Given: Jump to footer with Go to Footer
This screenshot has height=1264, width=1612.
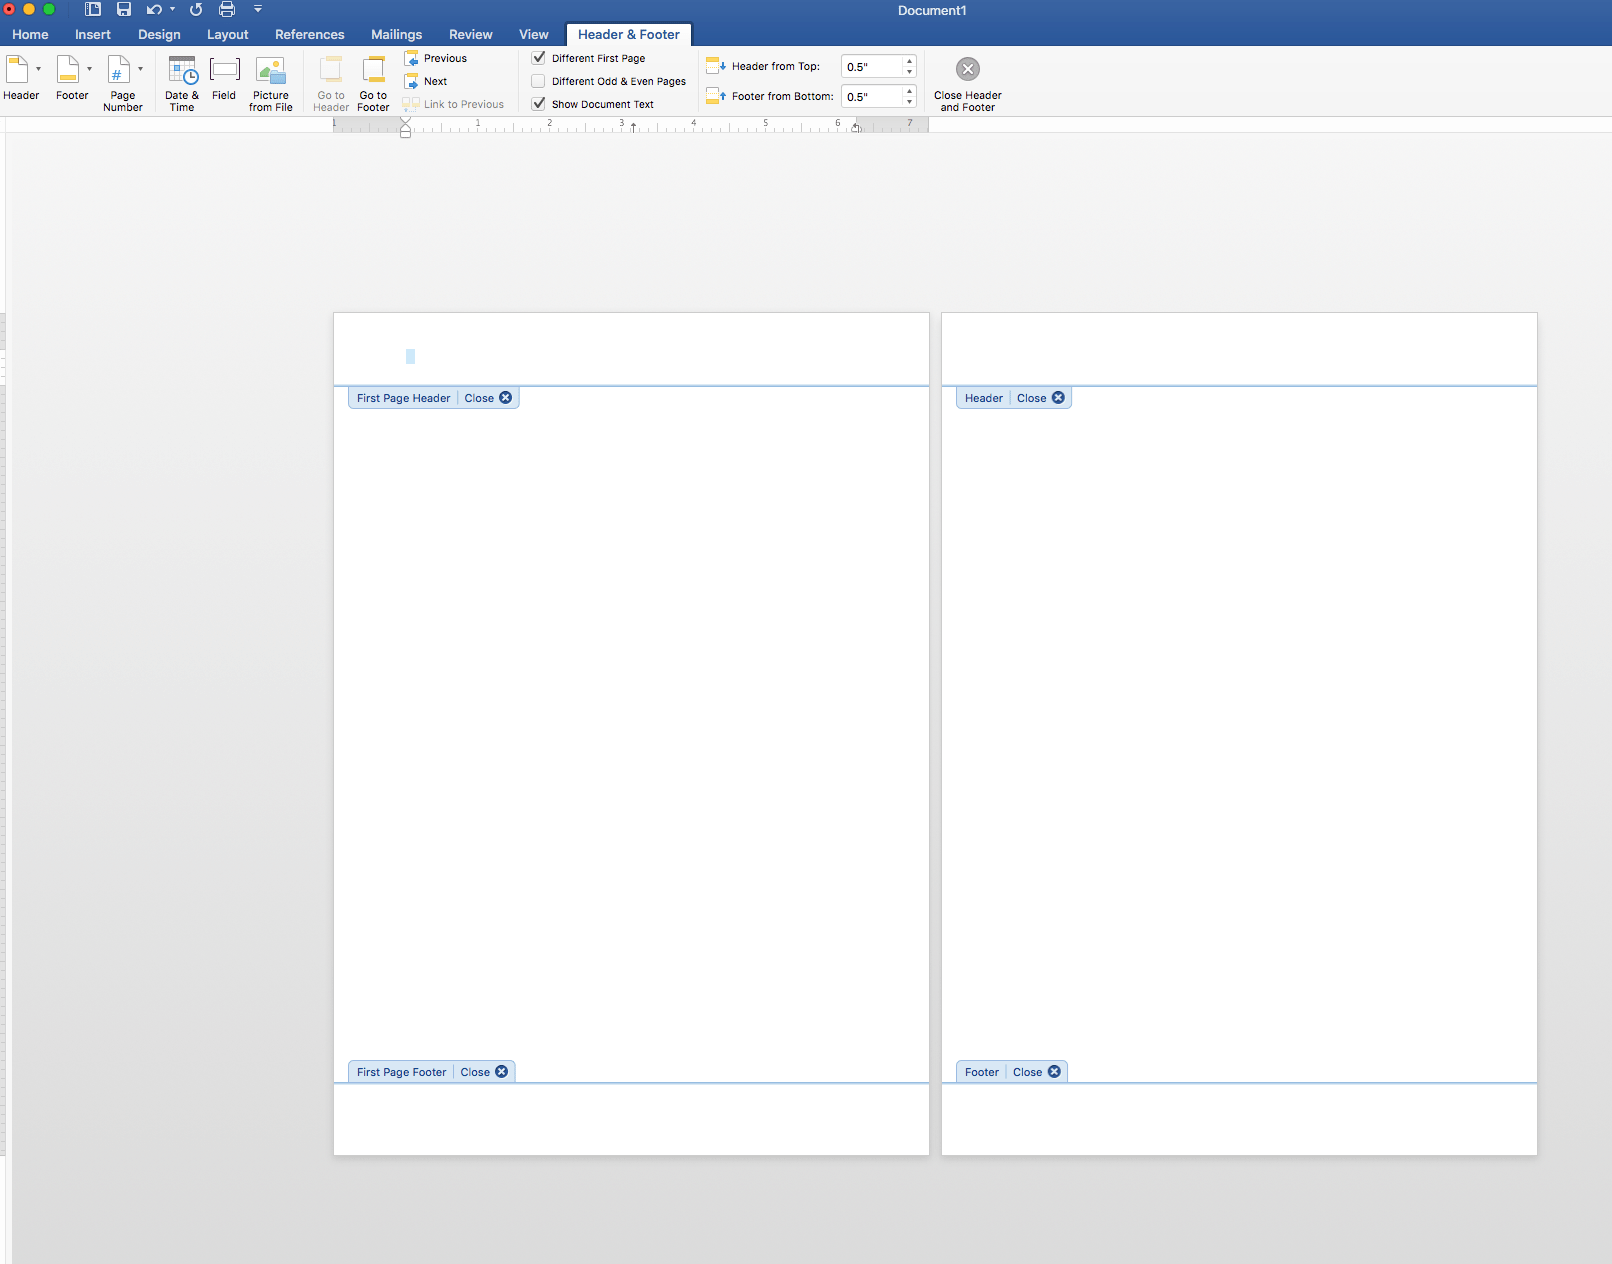Looking at the screenshot, I should (x=373, y=82).
